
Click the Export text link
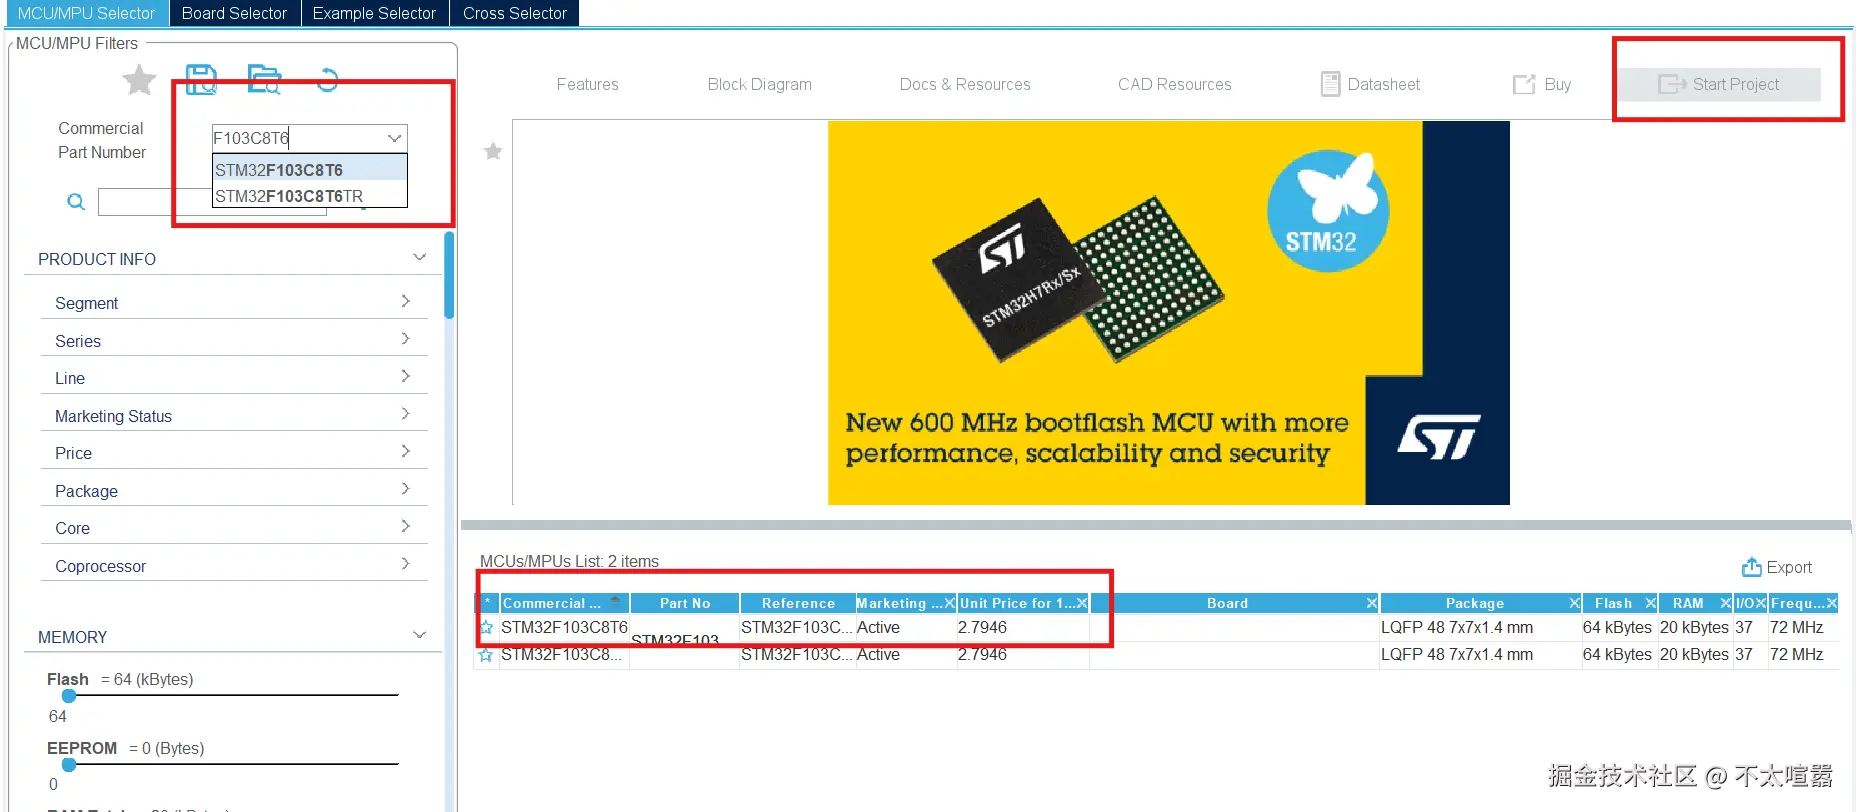point(1789,568)
